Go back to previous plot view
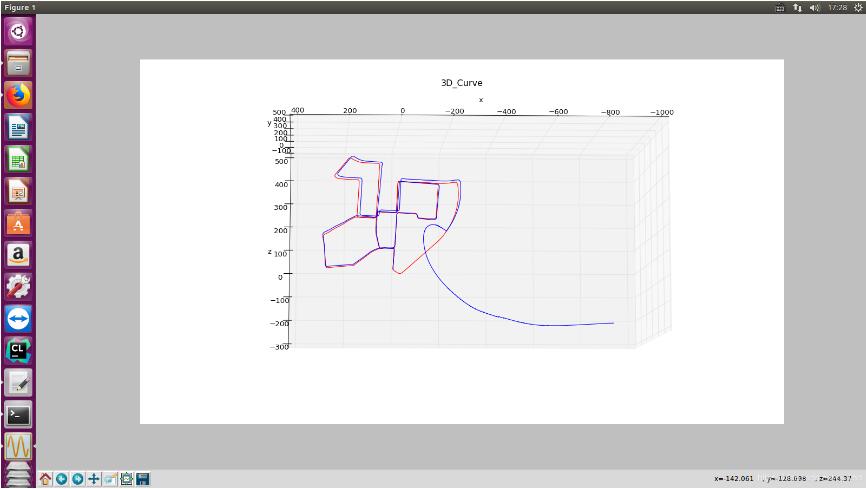The height and width of the screenshot is (489, 866). pos(62,479)
